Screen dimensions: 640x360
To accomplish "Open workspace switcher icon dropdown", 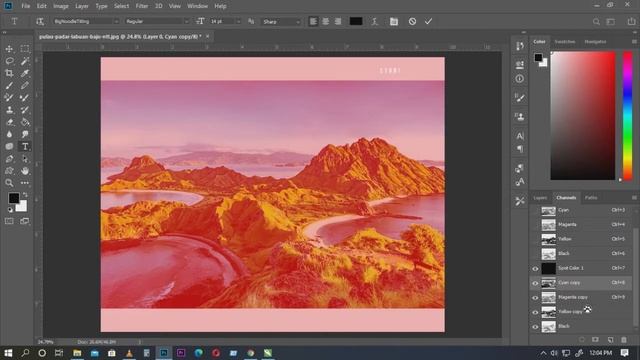I will (611, 21).
